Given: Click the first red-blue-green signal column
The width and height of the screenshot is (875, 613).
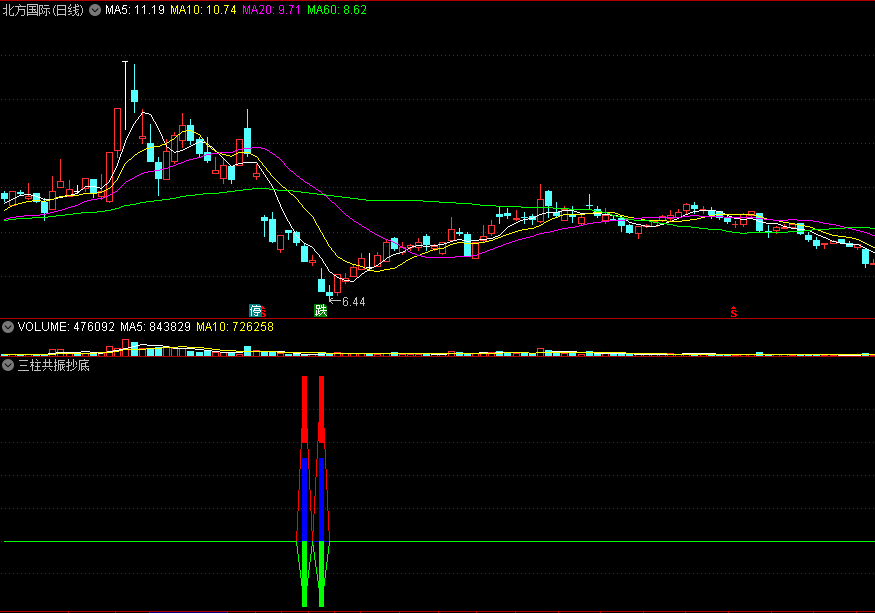Looking at the screenshot, I should [304, 491].
